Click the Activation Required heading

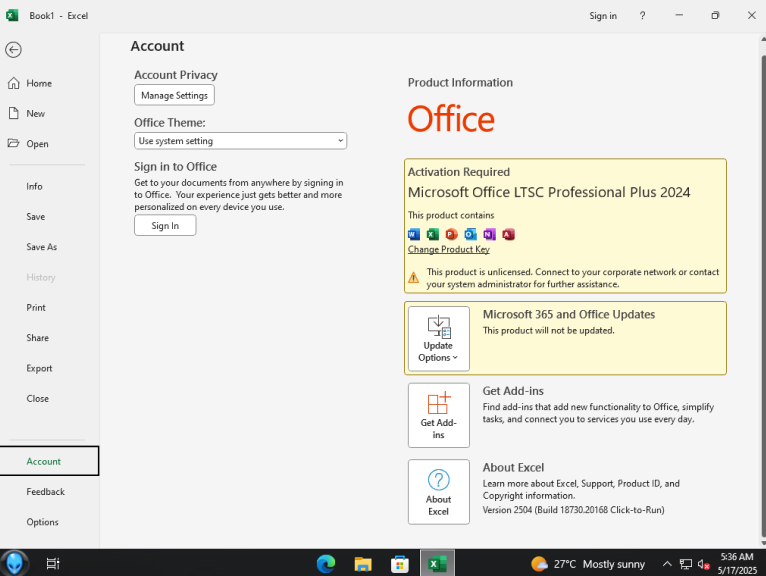tap(459, 172)
